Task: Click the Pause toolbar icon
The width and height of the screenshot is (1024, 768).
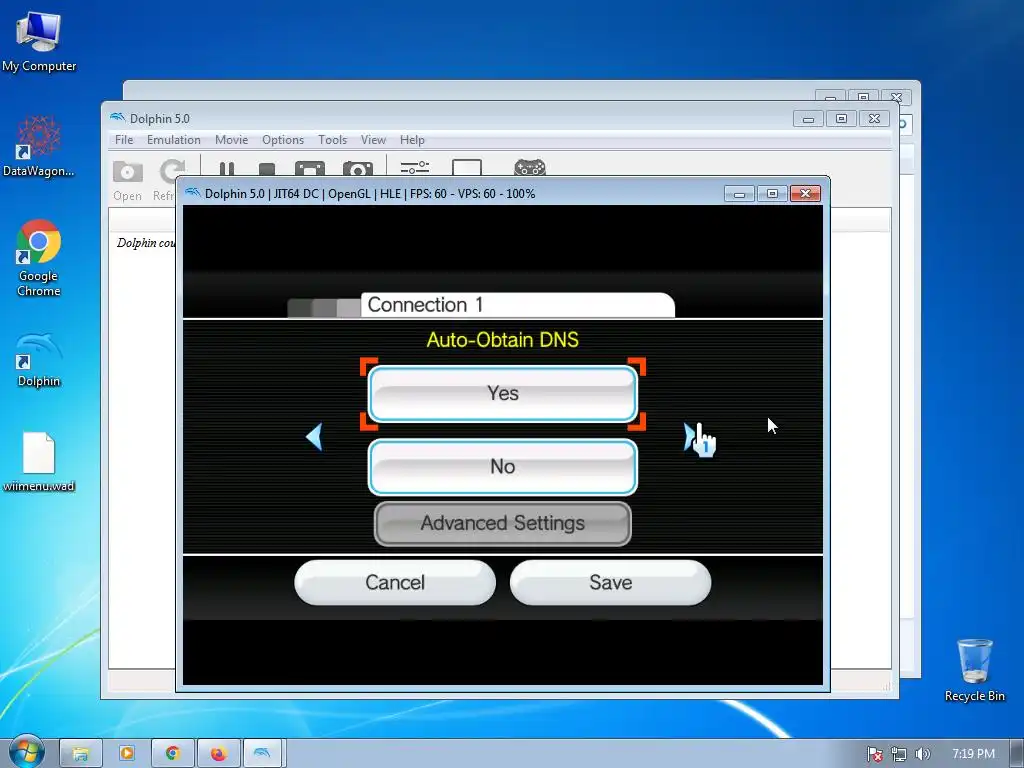Action: pos(227,168)
